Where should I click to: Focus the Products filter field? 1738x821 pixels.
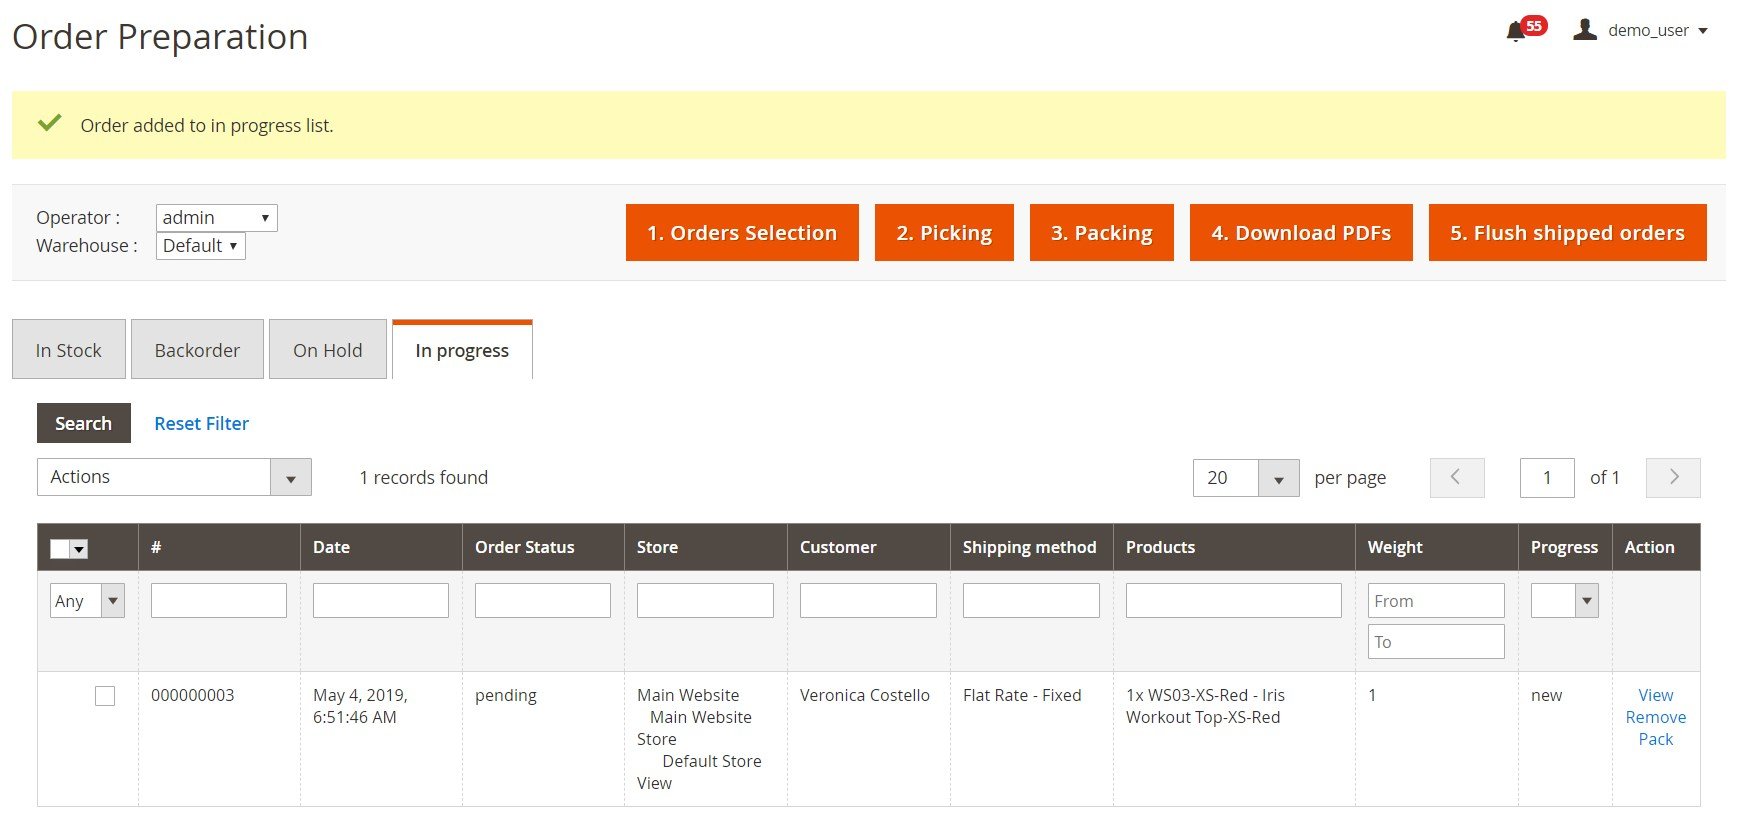click(1234, 600)
